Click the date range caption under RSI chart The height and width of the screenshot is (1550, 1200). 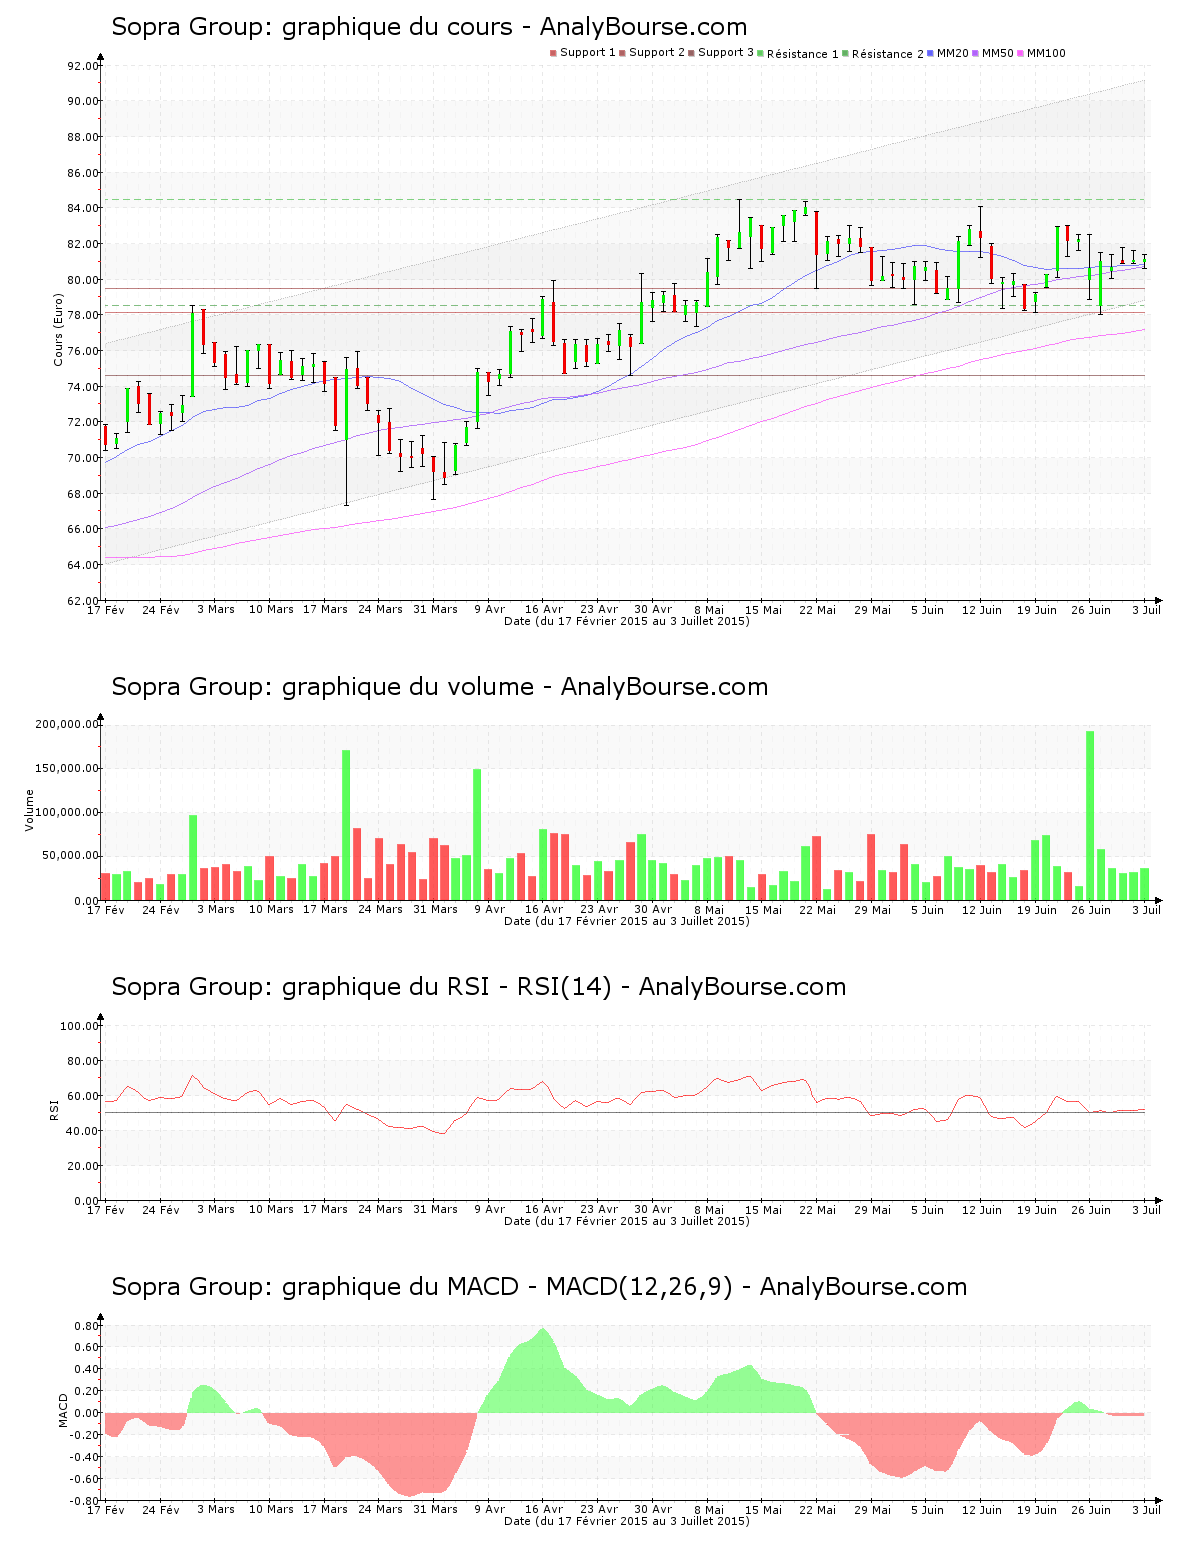pyautogui.click(x=626, y=1221)
